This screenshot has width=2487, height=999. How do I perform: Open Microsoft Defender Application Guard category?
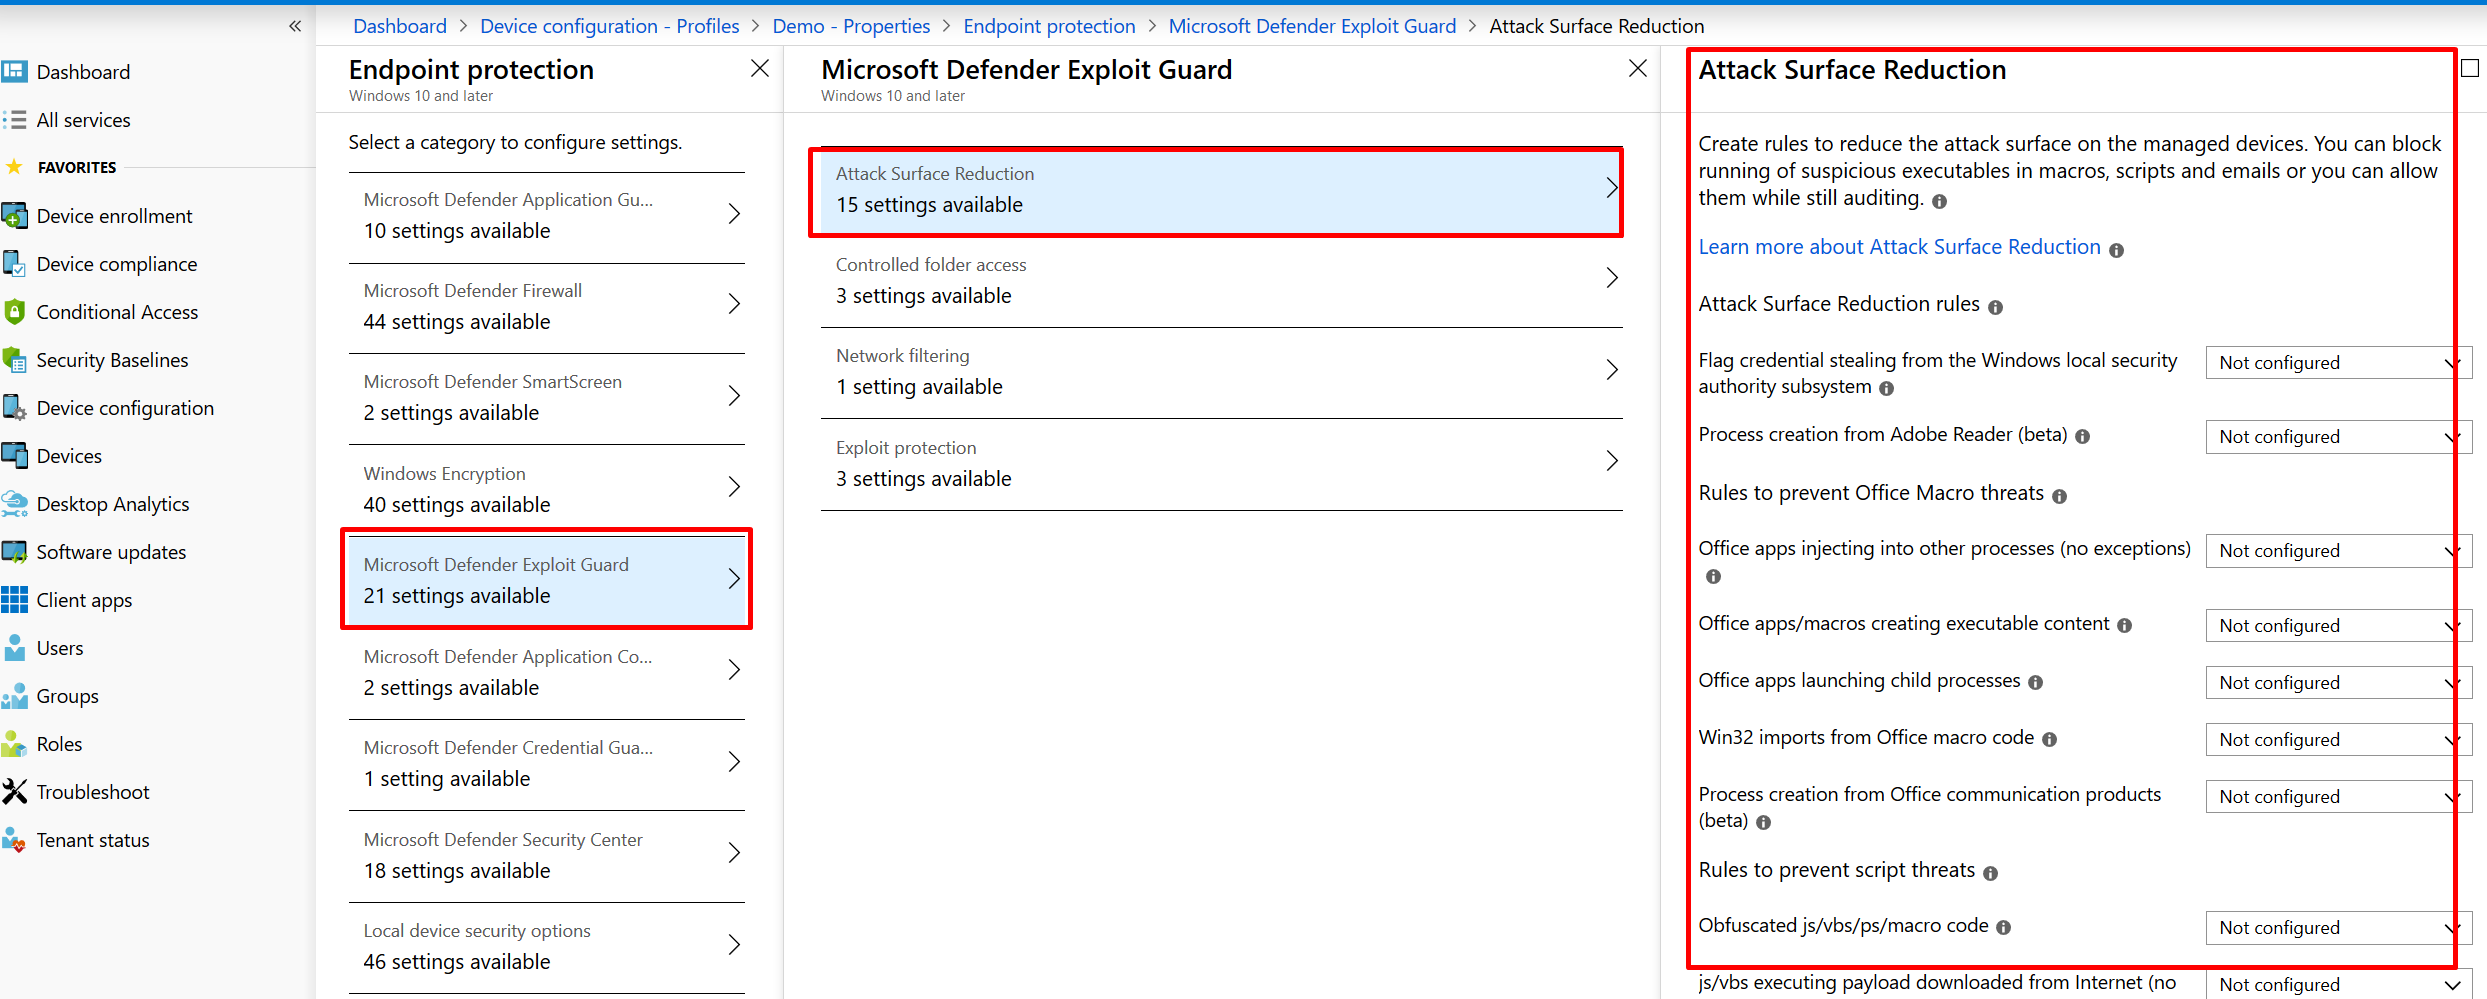[547, 216]
